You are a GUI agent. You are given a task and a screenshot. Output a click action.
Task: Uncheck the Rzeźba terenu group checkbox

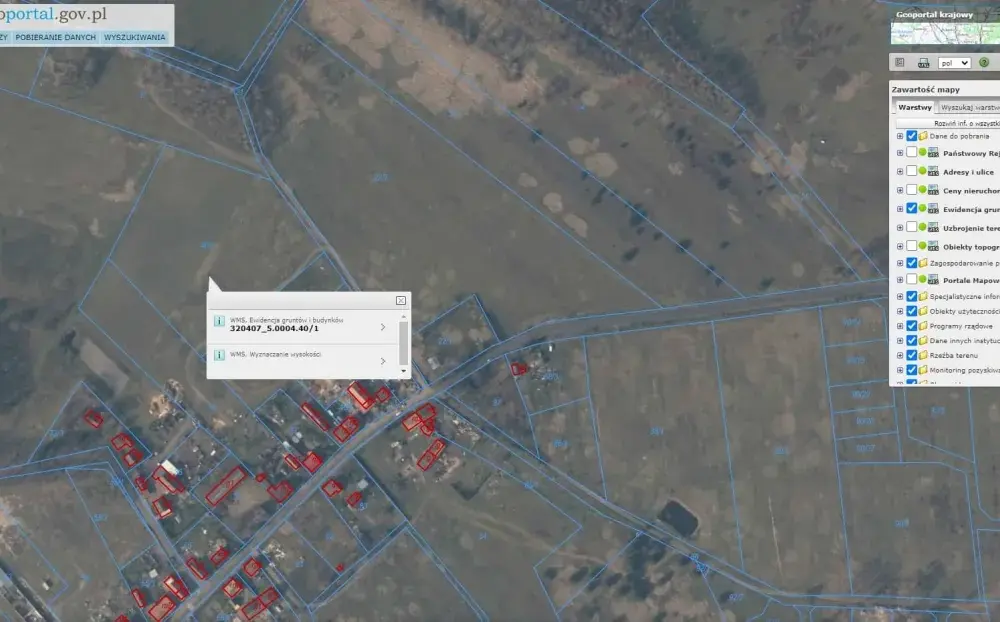[x=911, y=355]
